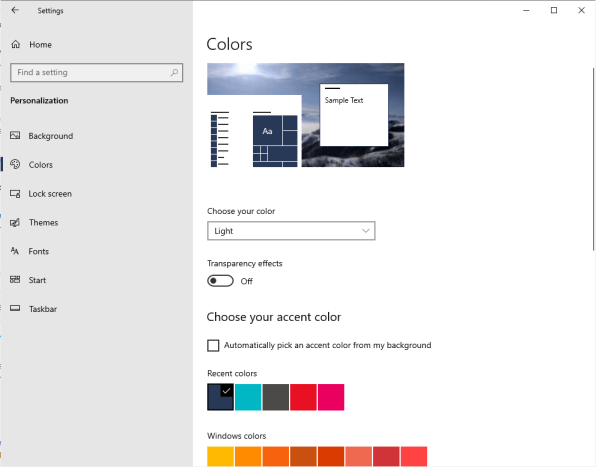
Task: Click the Start tiles icon
Action: point(15,280)
